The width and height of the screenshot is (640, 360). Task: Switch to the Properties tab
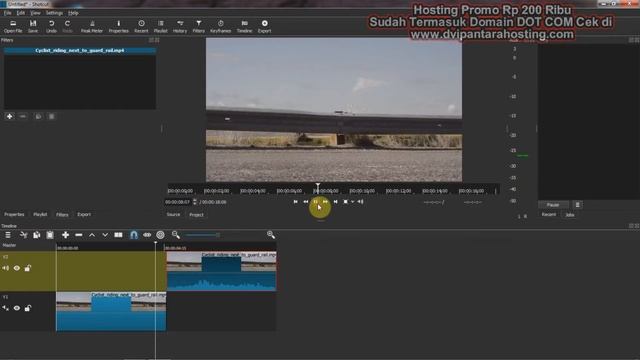coord(14,214)
